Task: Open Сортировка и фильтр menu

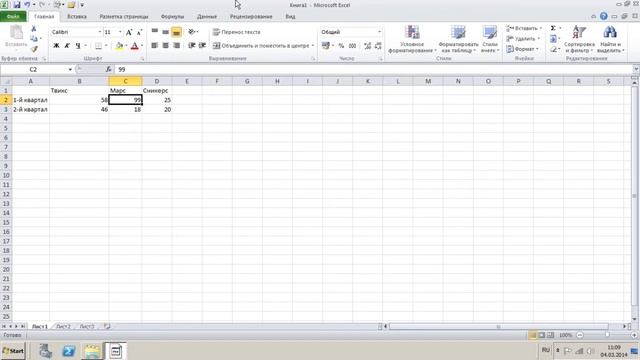Action: click(x=579, y=39)
